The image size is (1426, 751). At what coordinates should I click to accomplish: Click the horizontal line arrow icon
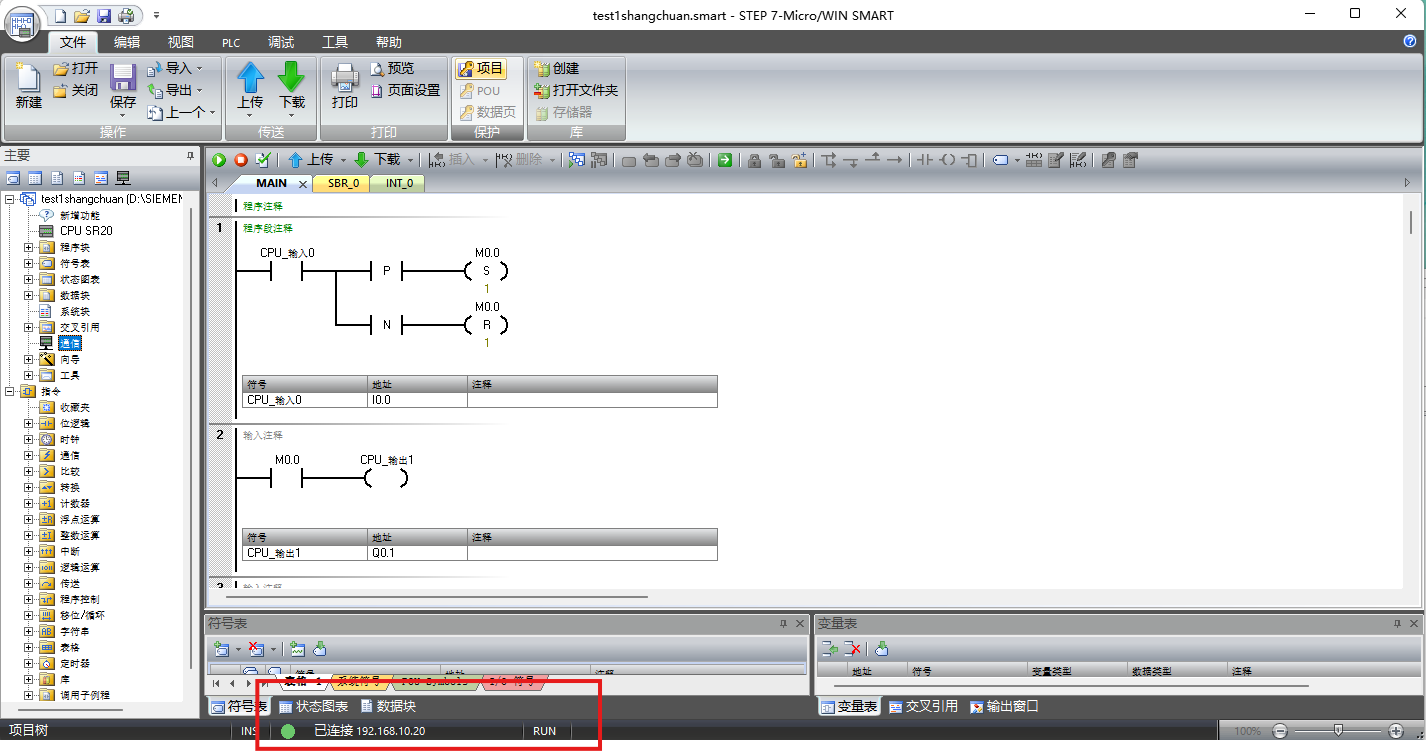pyautogui.click(x=894, y=160)
